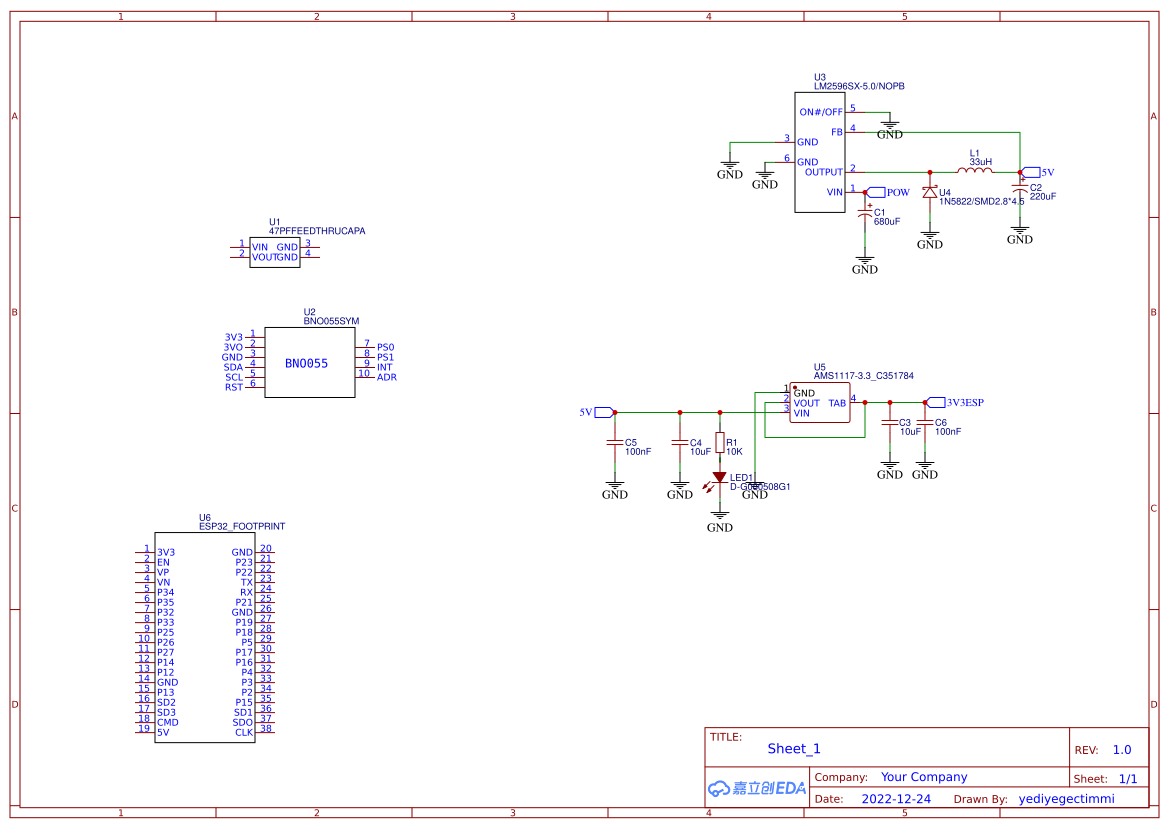This screenshot has width=1169, height=828.
Task: Click the yediyegectimmi drawn-by name
Action: (x=1065, y=798)
